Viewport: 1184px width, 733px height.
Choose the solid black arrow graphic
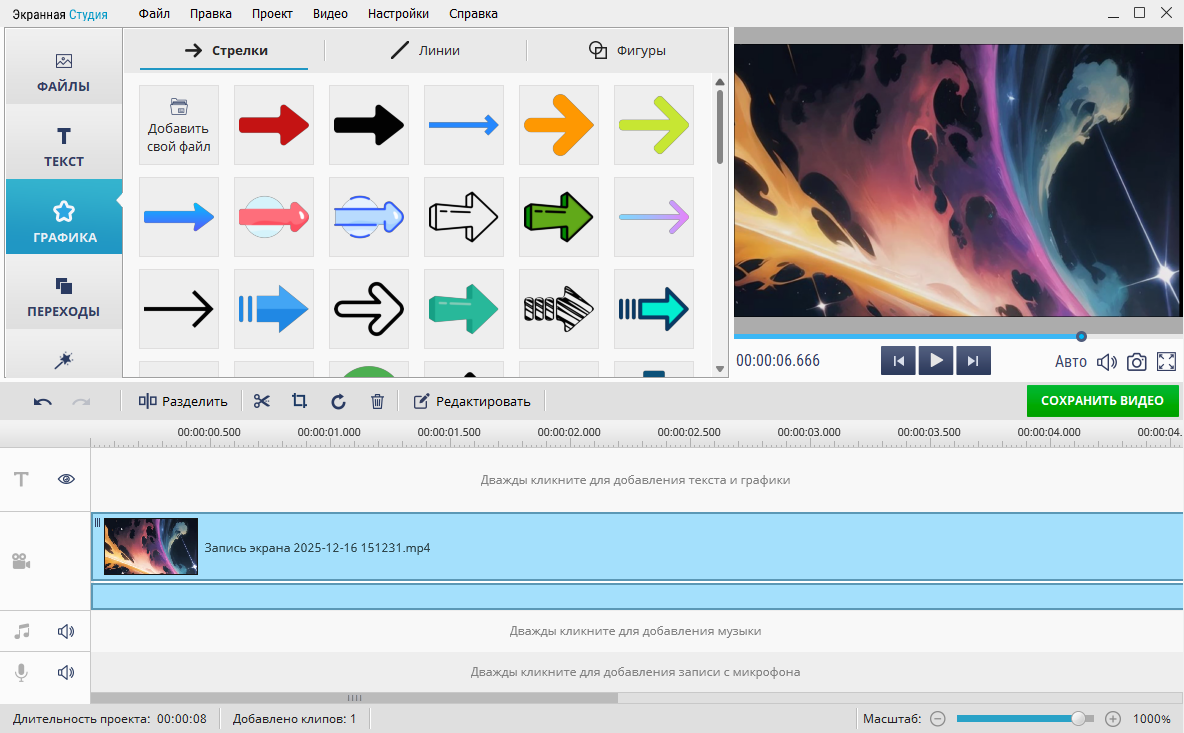[x=369, y=125]
